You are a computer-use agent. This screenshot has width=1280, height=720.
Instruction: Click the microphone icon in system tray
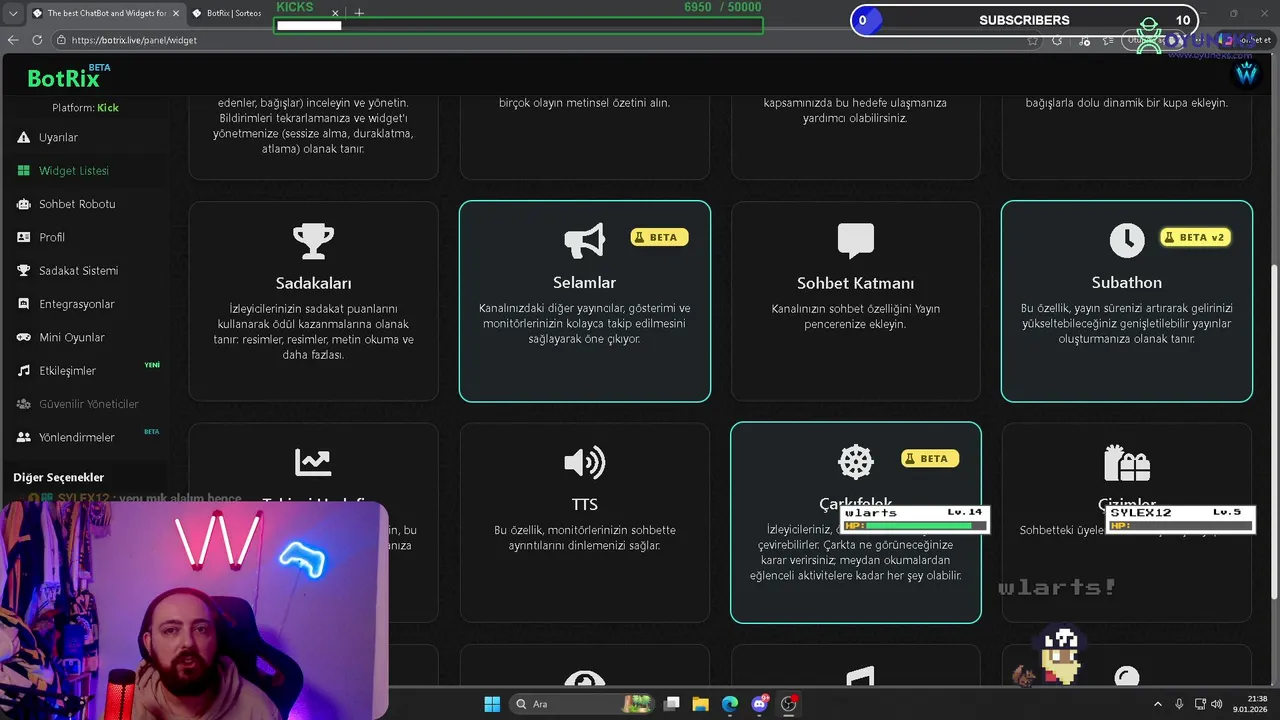pos(1179,704)
